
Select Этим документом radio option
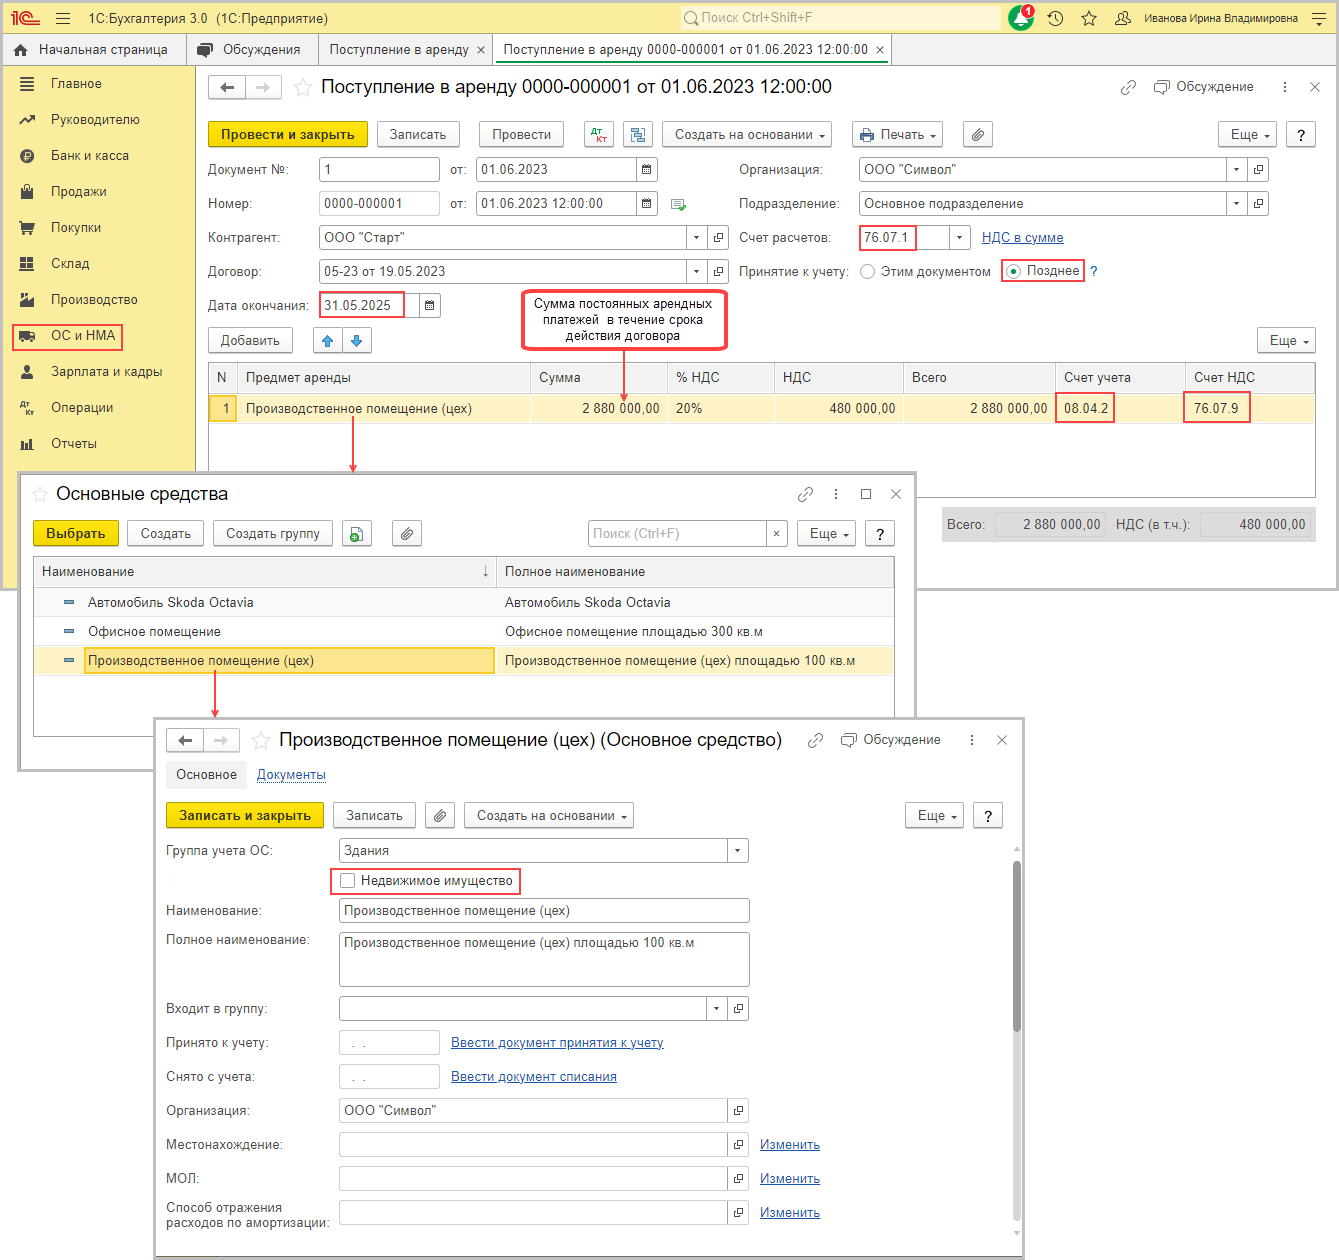868,272
